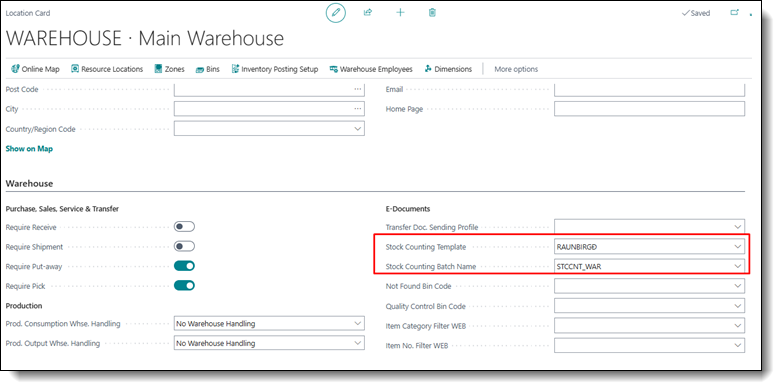Collapse the Warehouse section header
Screen dimensions: 782x391
coord(29,184)
